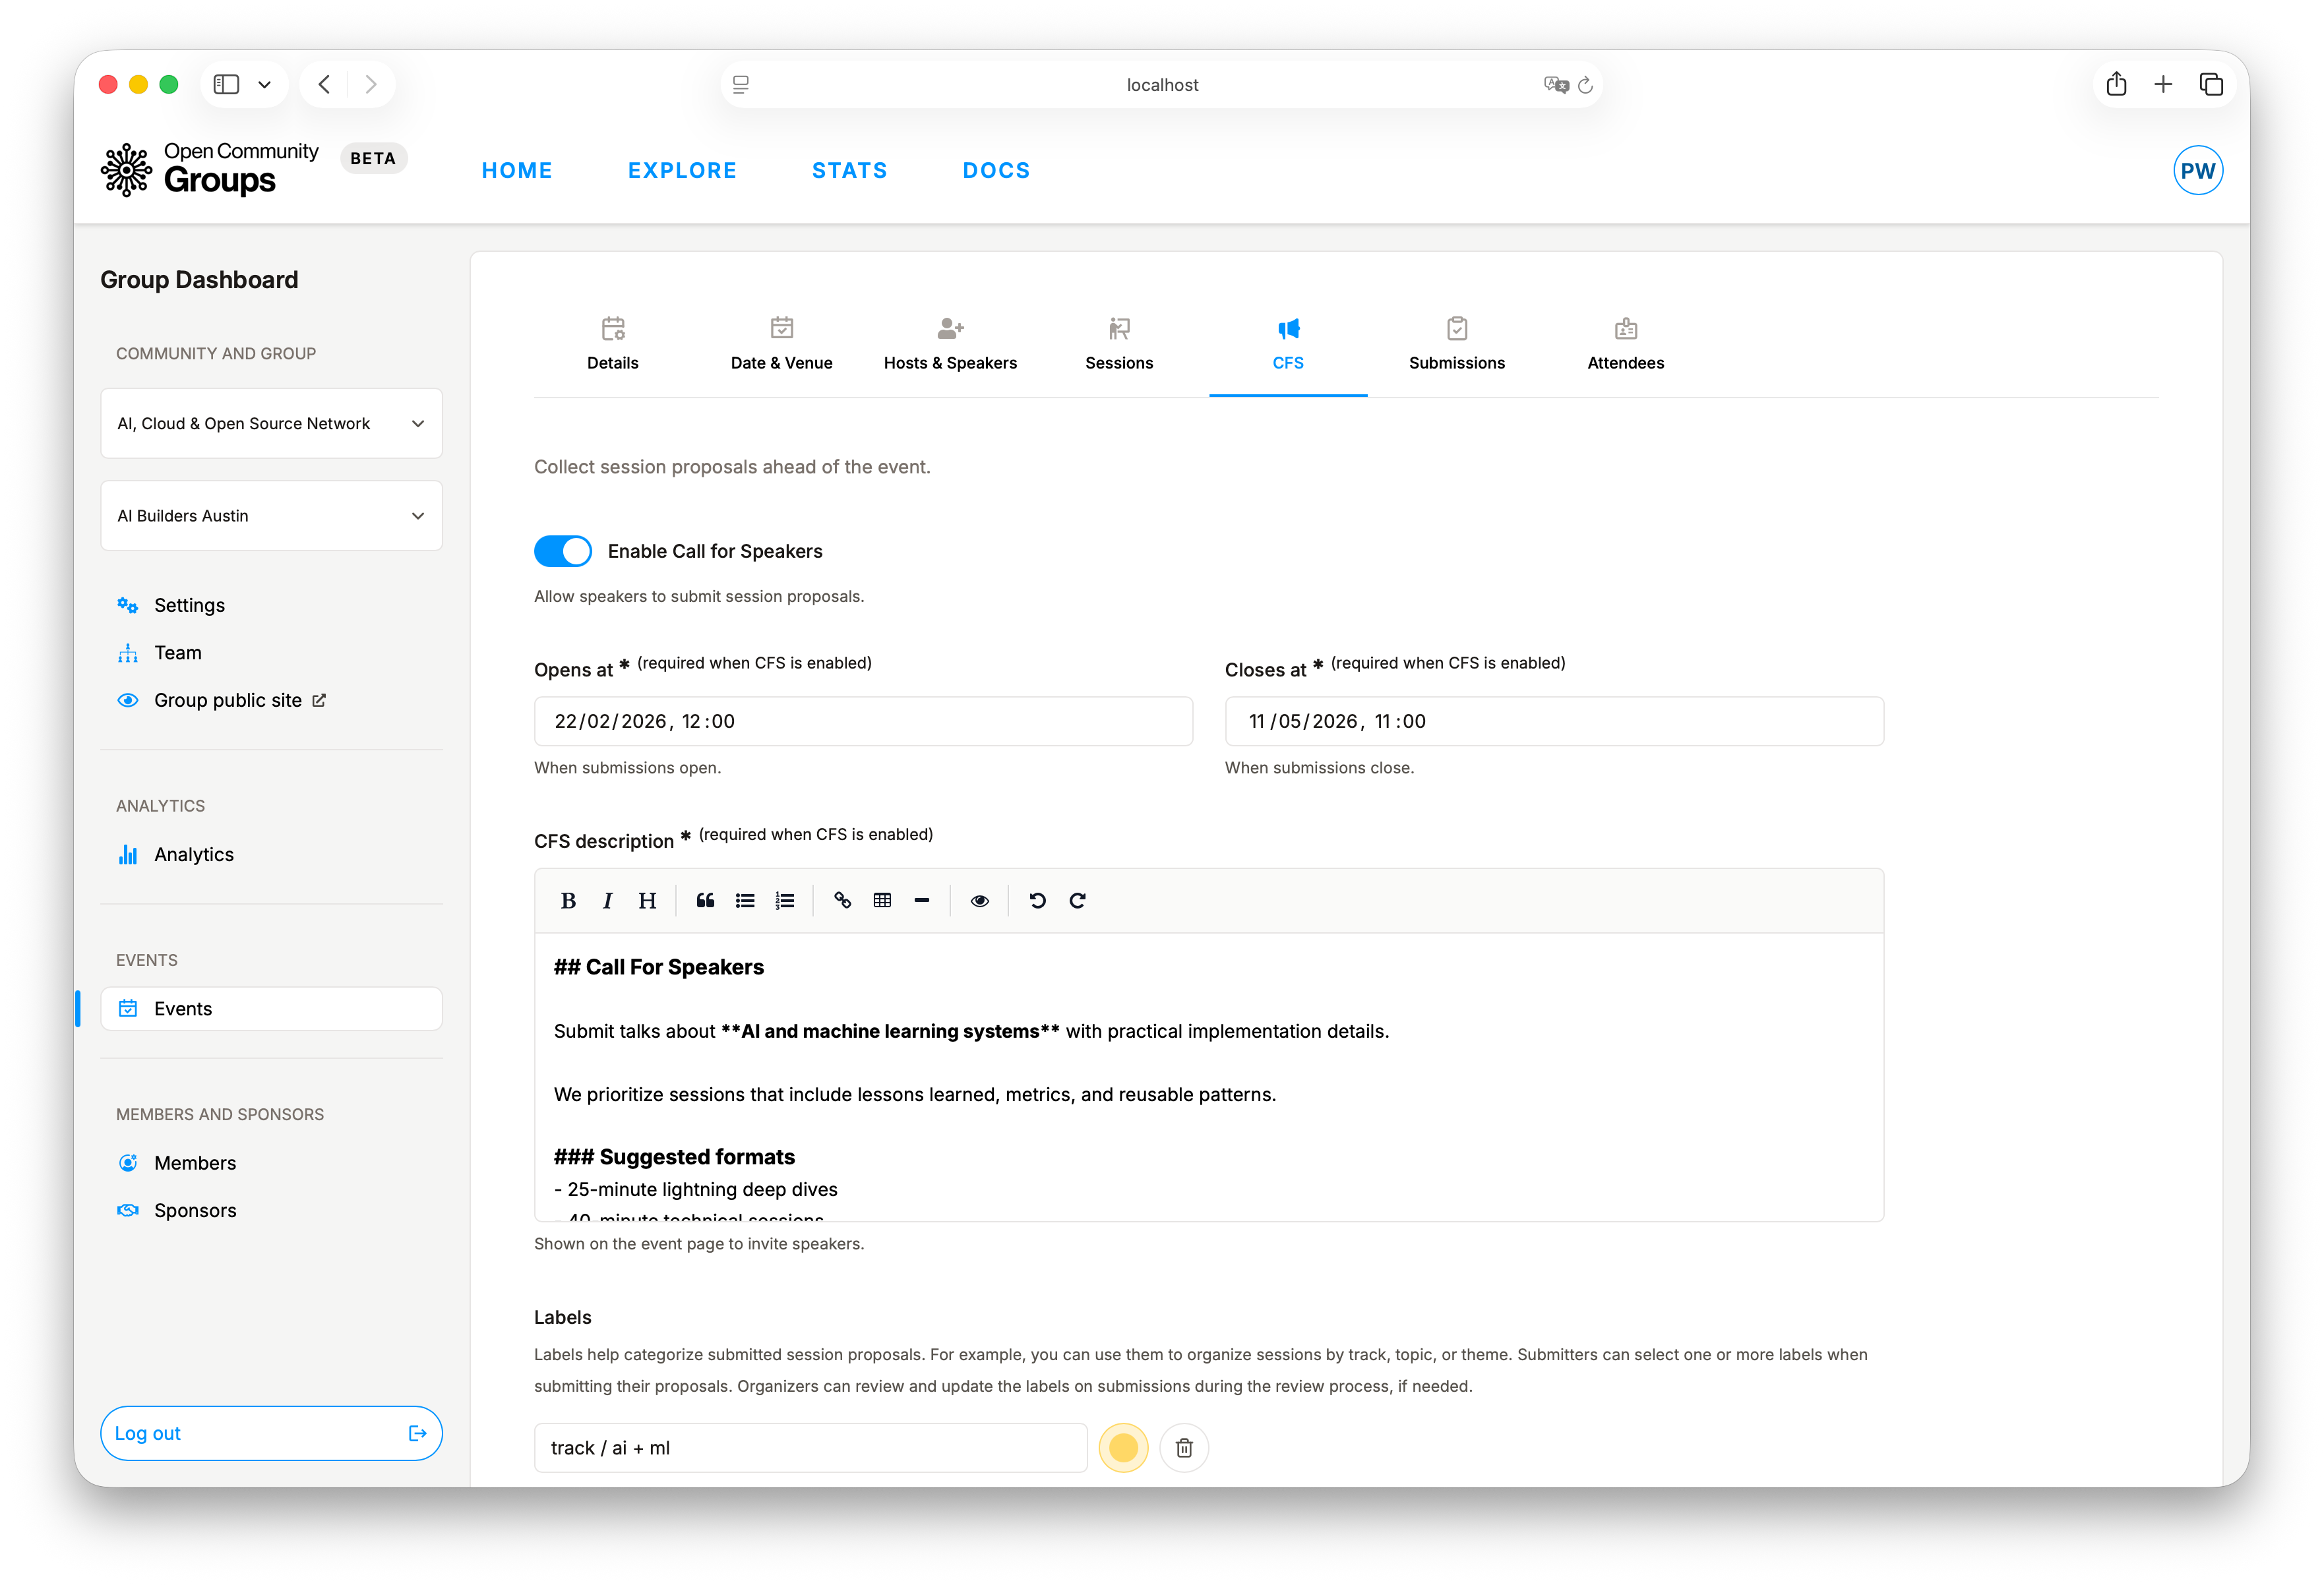
Task: Focus the label name field 'track / ai + ml'
Action: (811, 1448)
